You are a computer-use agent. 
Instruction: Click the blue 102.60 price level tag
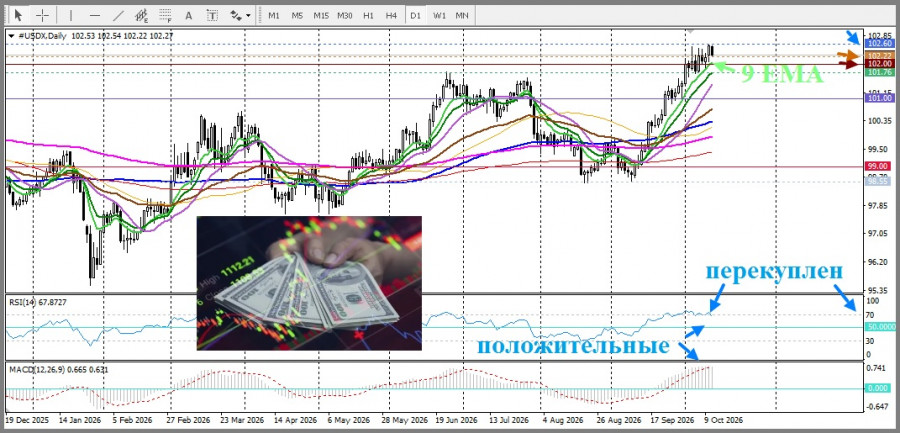tap(880, 44)
